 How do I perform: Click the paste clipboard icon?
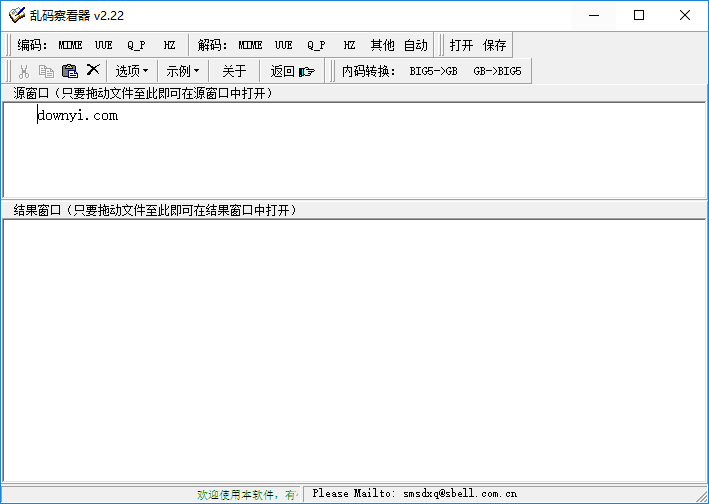[69, 71]
